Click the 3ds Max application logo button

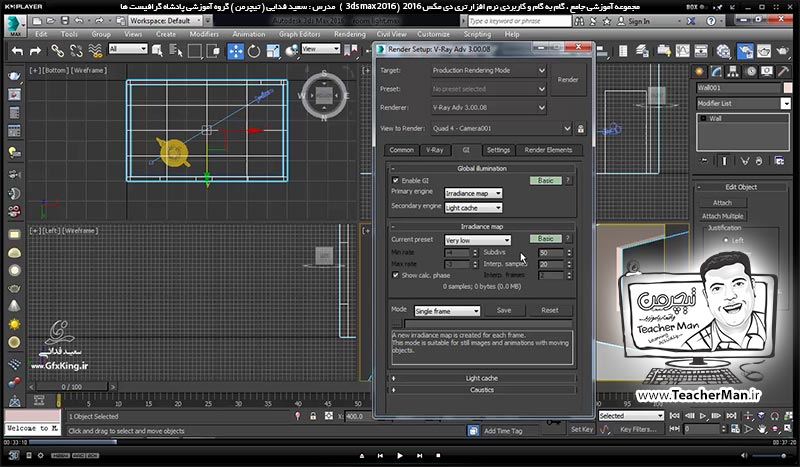tap(15, 26)
